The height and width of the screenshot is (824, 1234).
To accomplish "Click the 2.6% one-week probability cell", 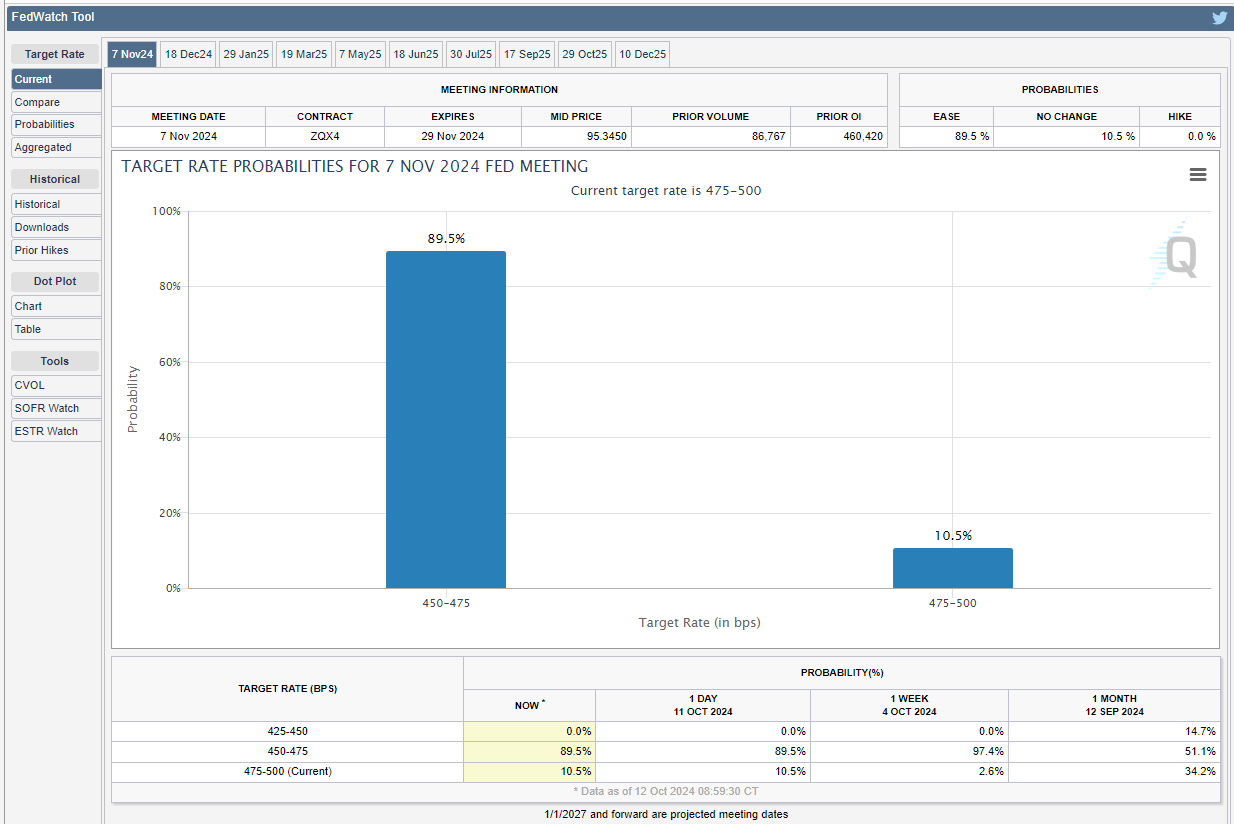I will (x=909, y=771).
